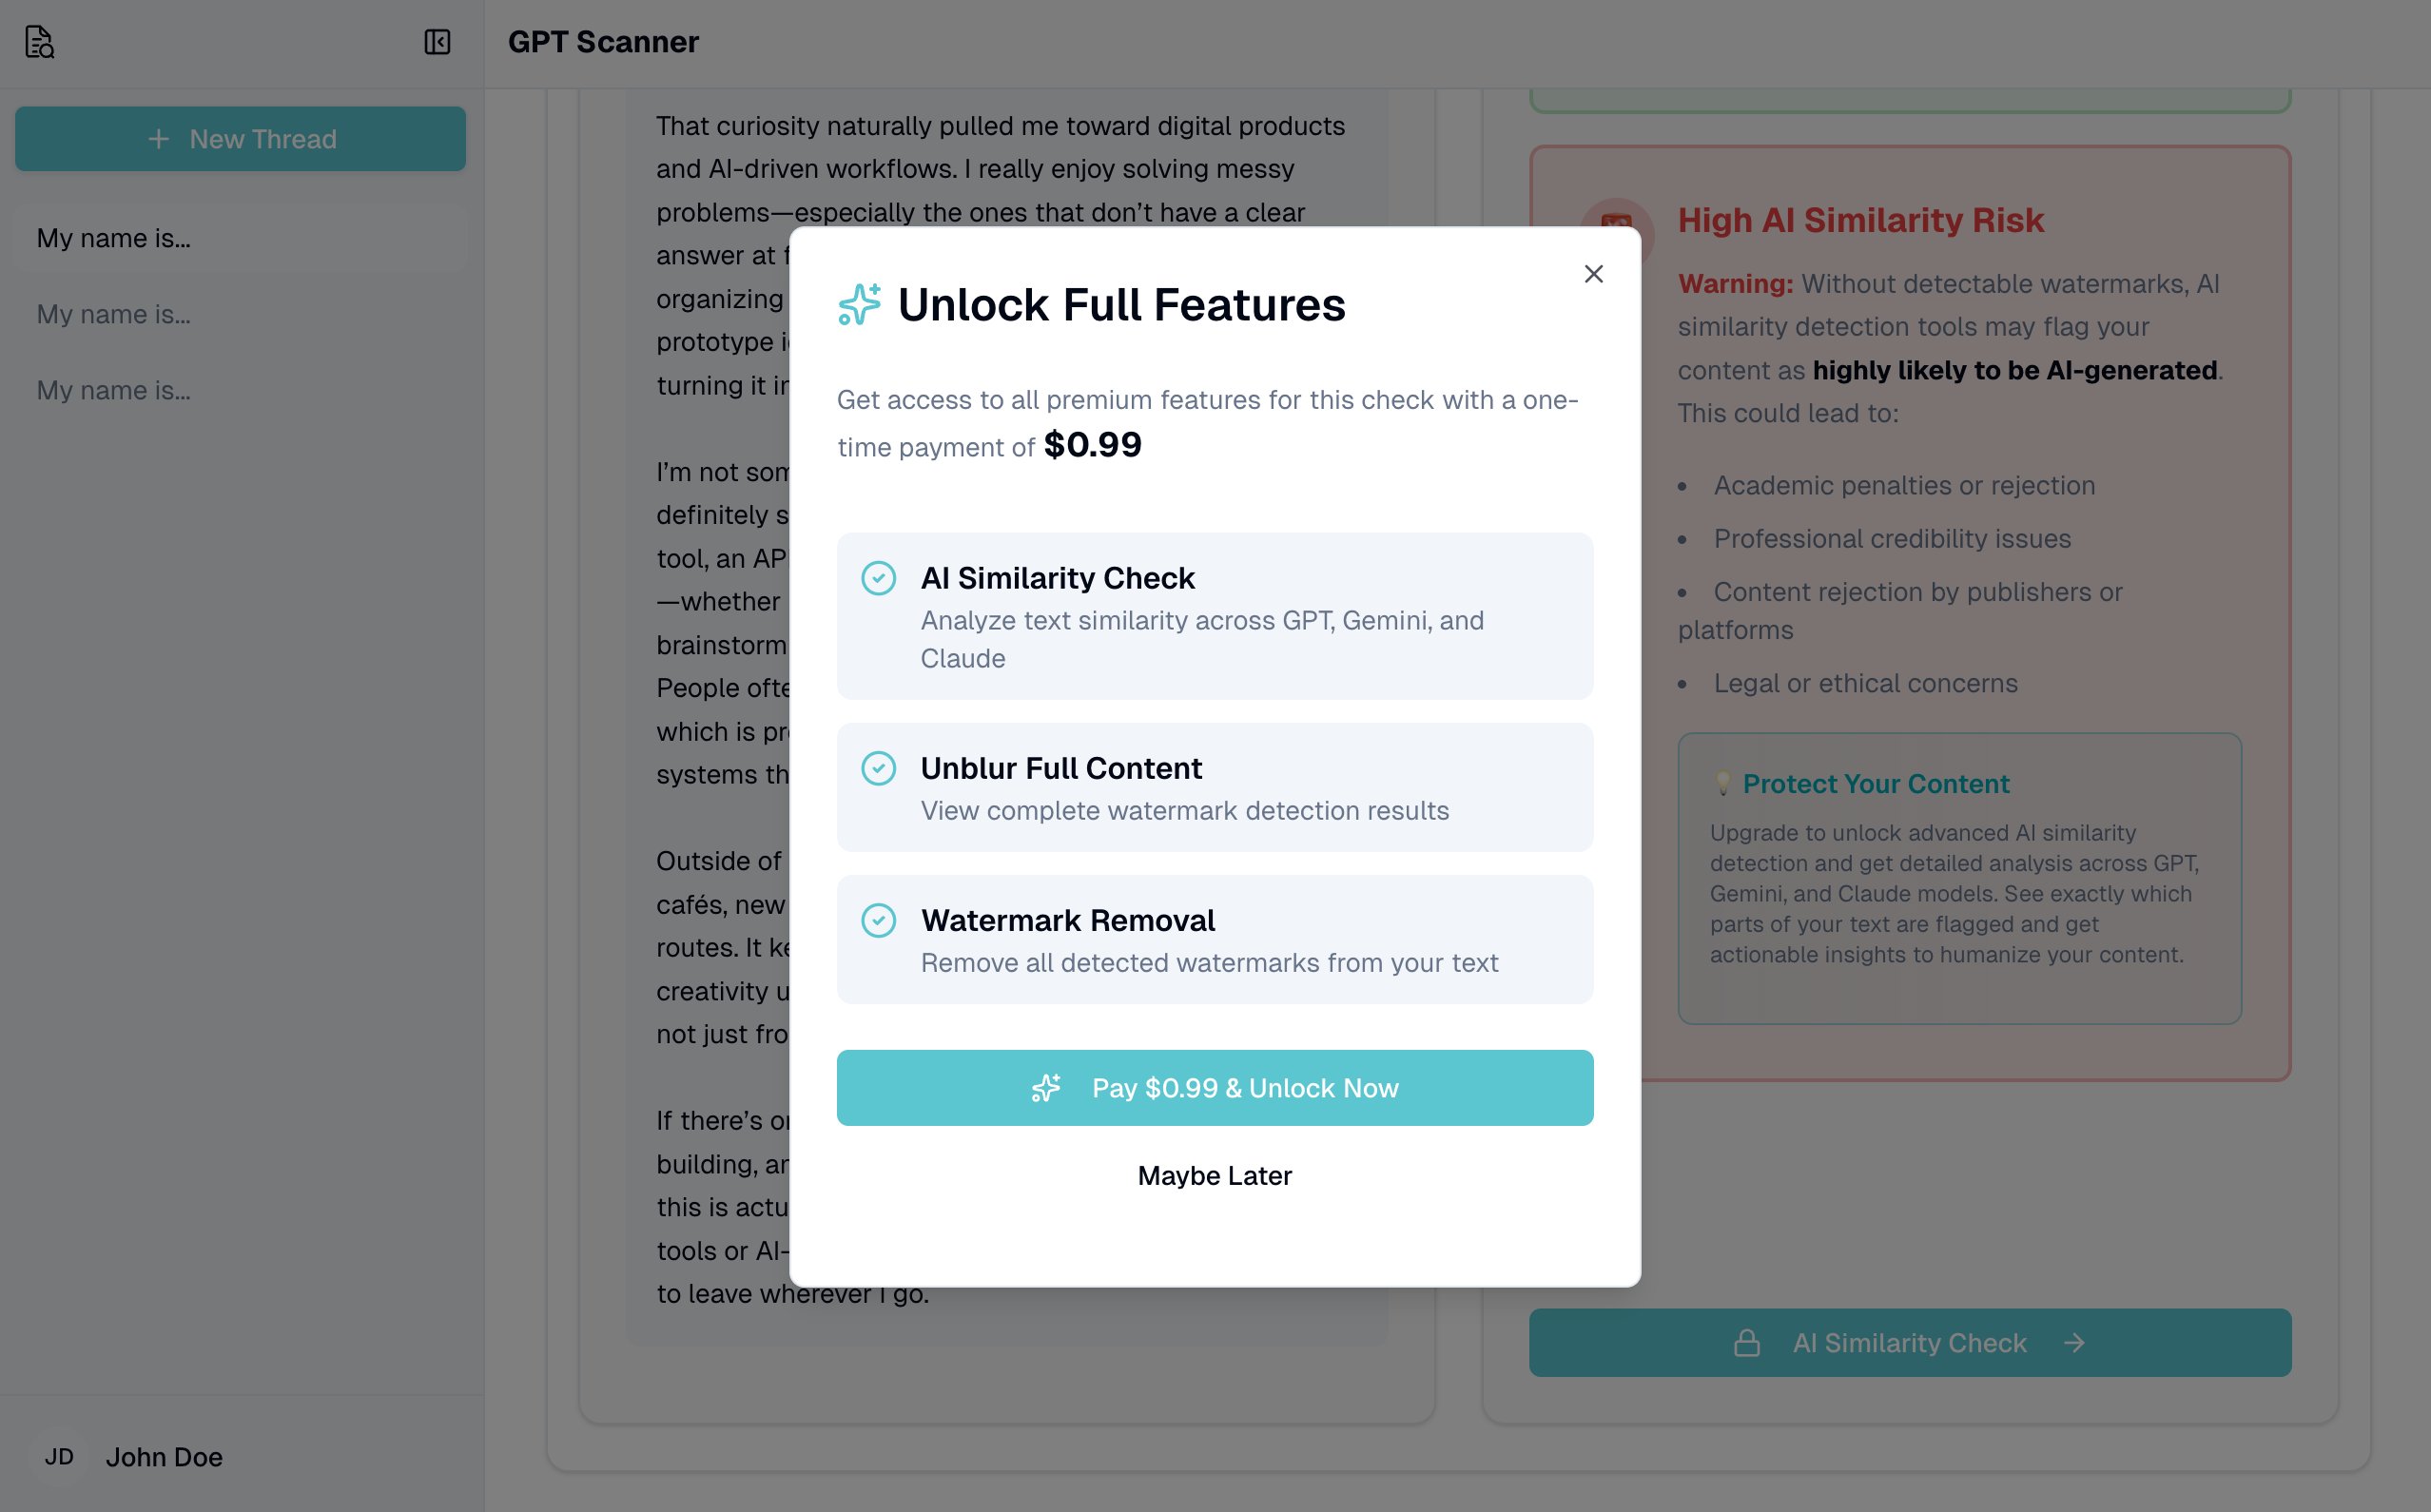The height and width of the screenshot is (1512, 2431).
Task: Open the second My name is... thread
Action: (x=114, y=314)
